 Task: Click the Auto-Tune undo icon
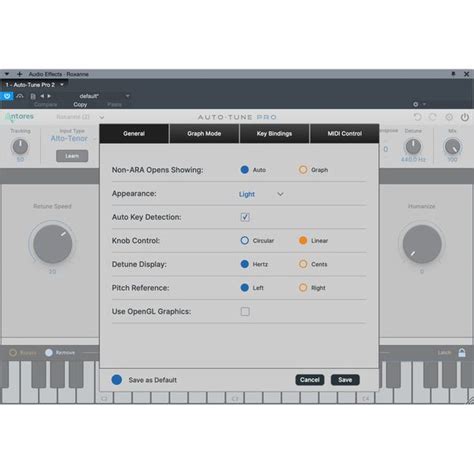click(x=417, y=117)
